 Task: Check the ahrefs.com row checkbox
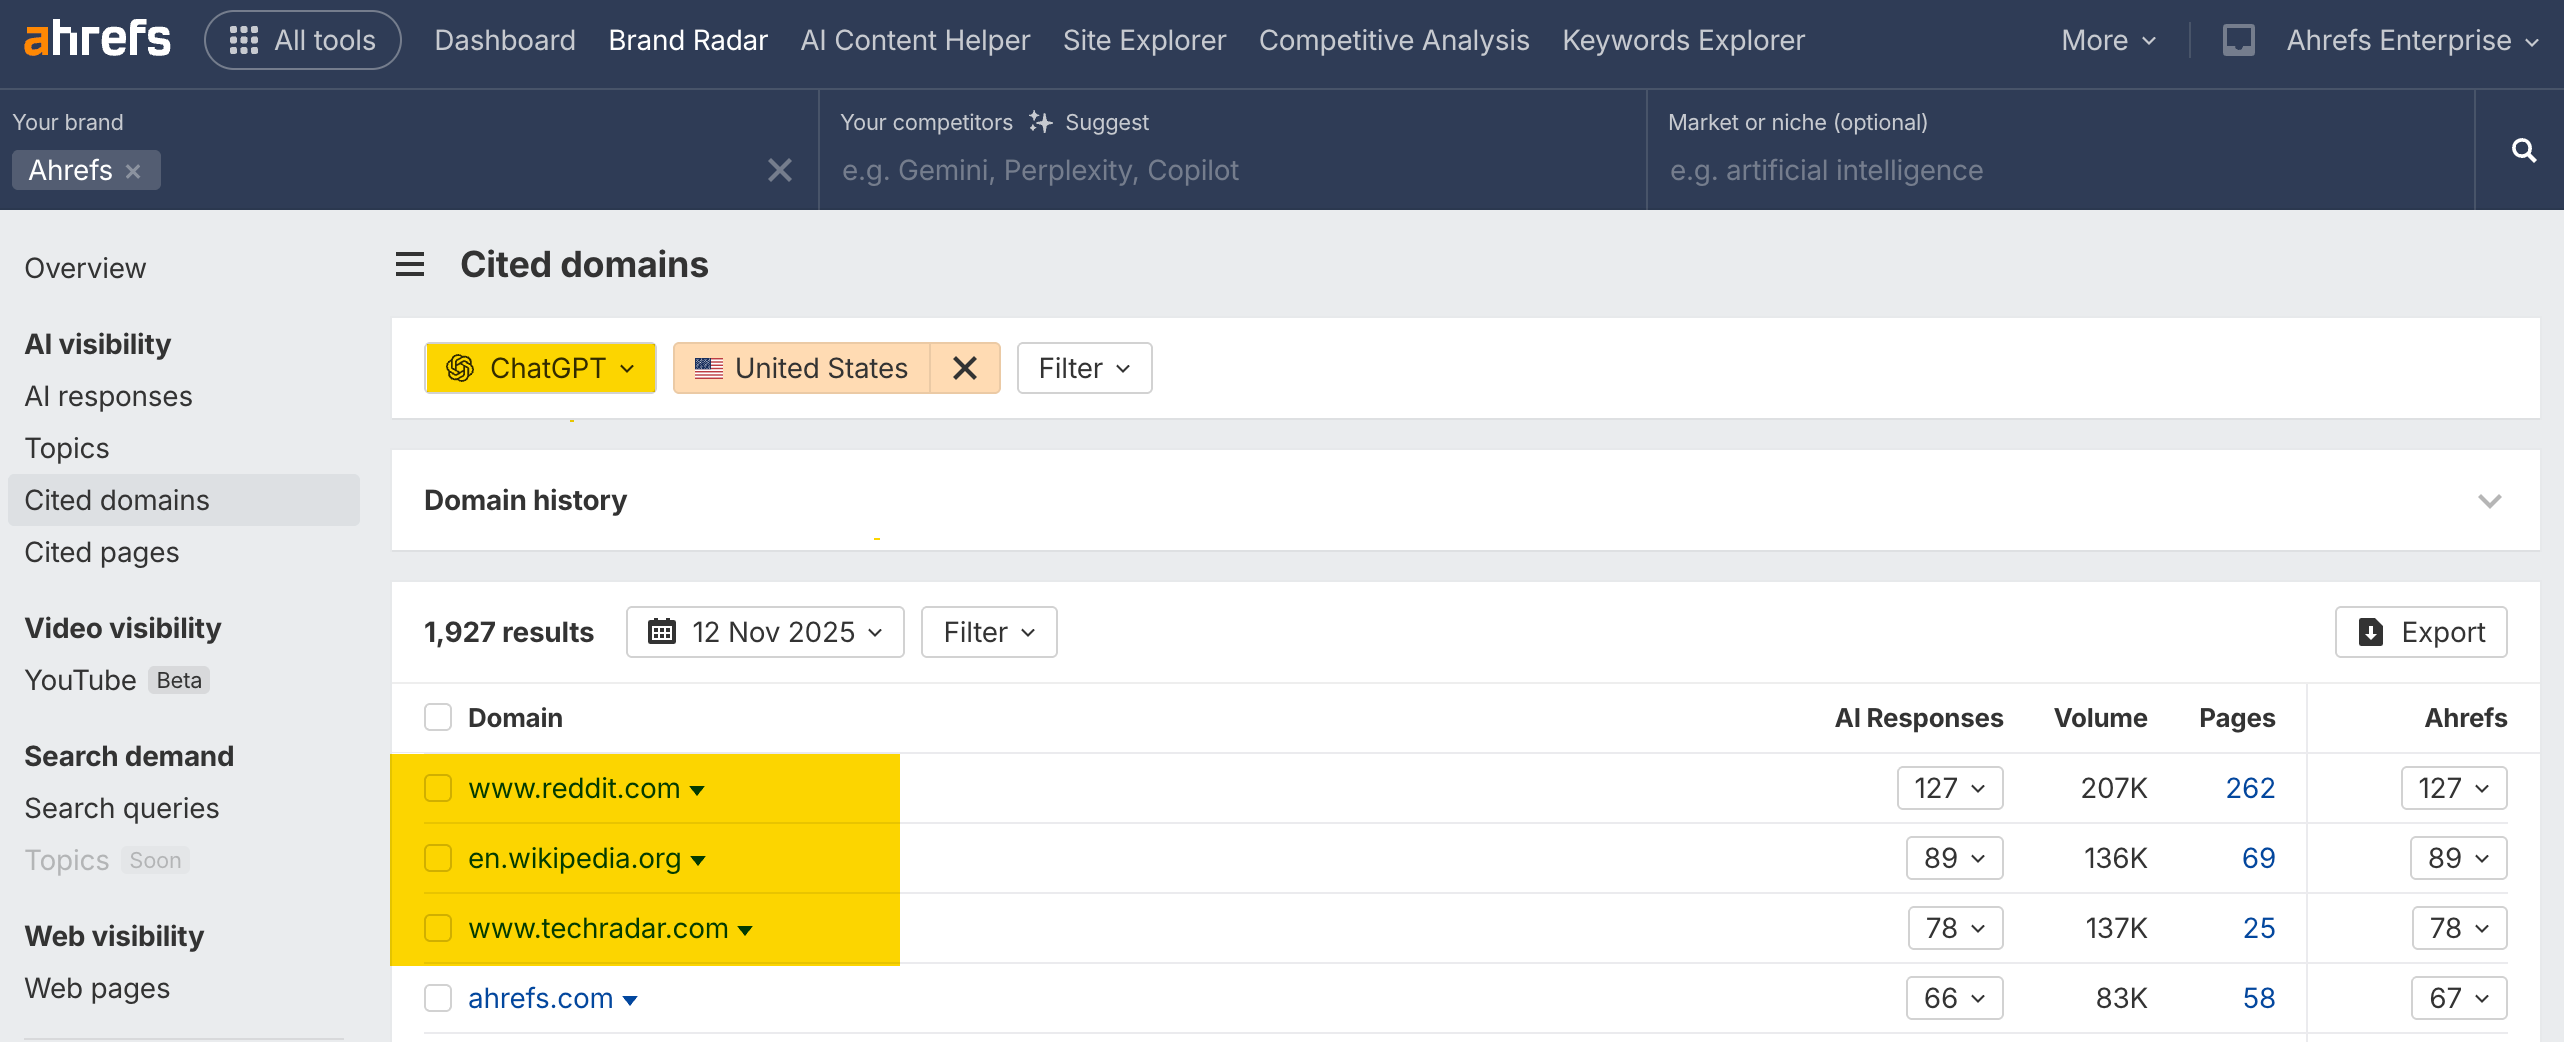[x=438, y=998]
